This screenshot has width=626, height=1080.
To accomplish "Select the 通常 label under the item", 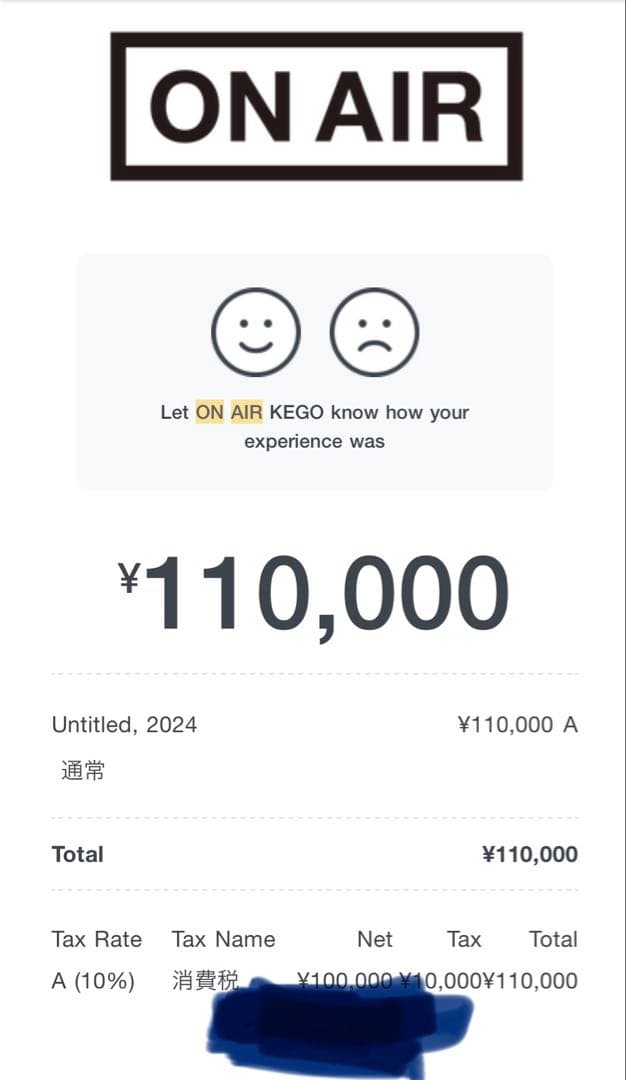I will [x=83, y=771].
